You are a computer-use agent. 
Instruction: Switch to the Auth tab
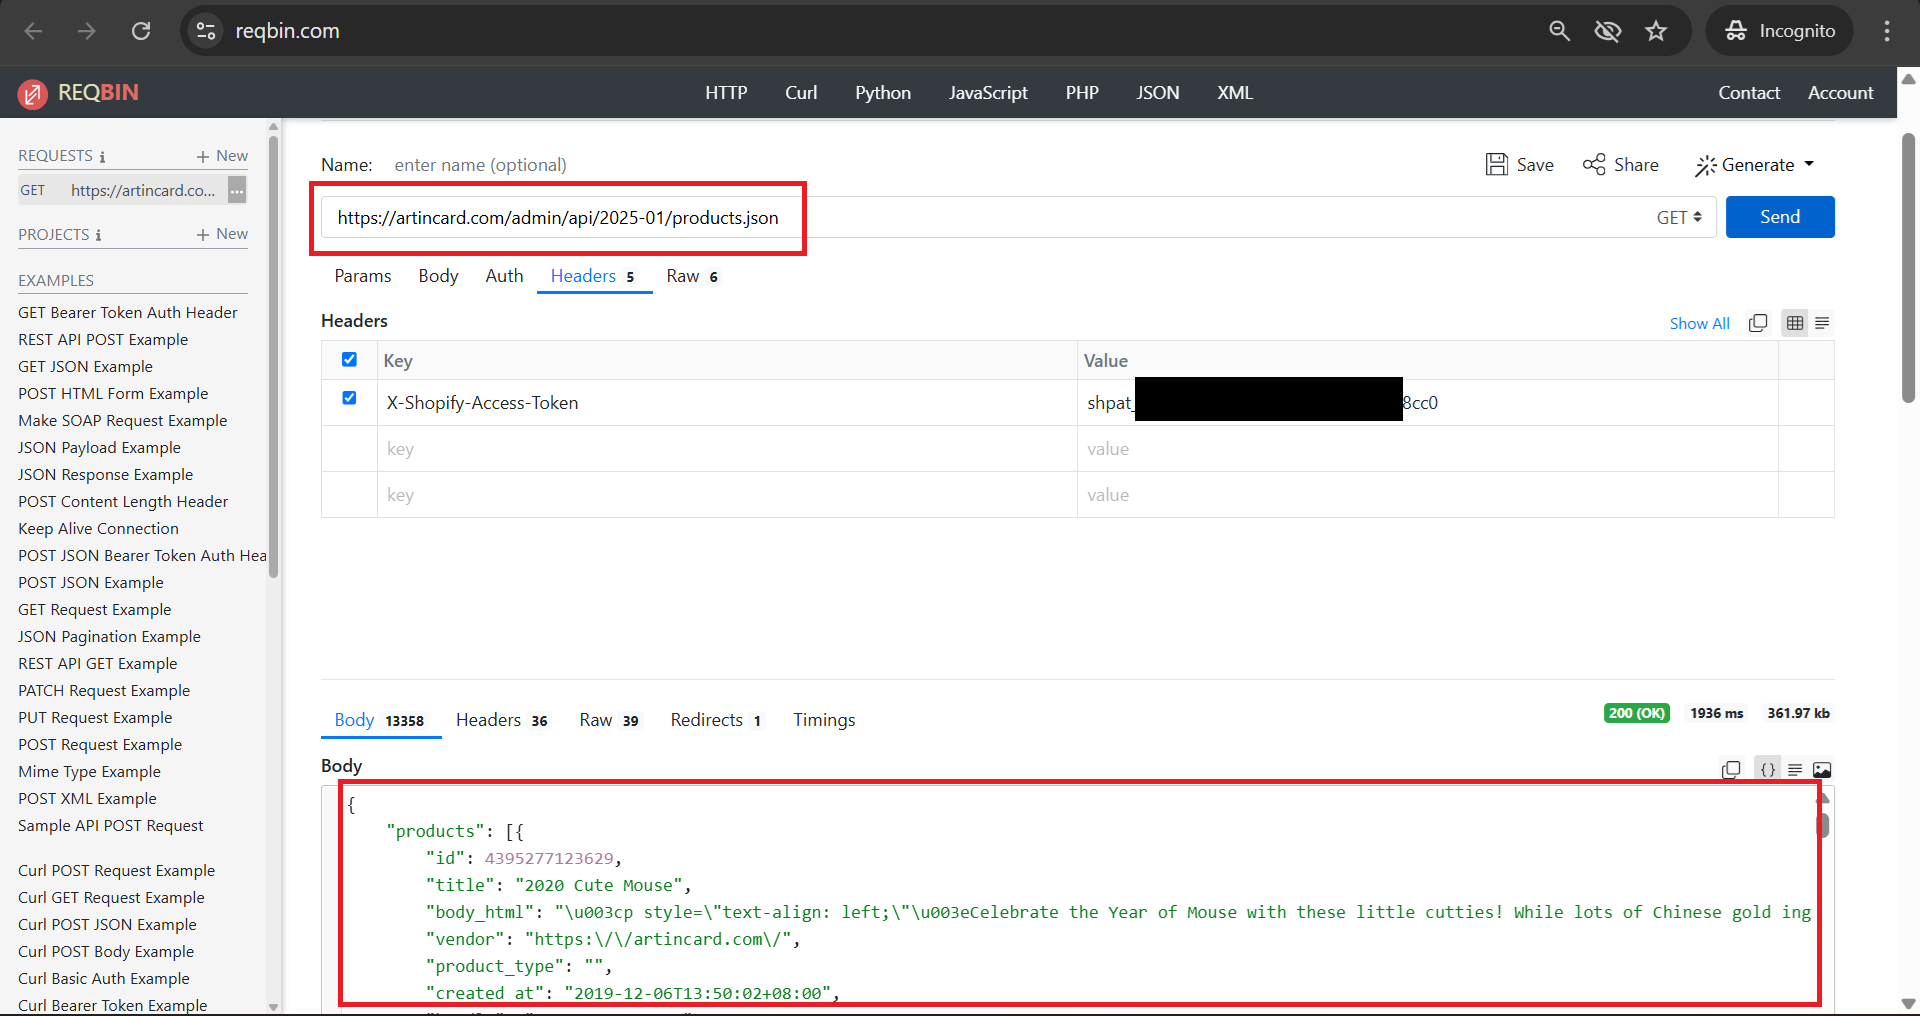(504, 276)
